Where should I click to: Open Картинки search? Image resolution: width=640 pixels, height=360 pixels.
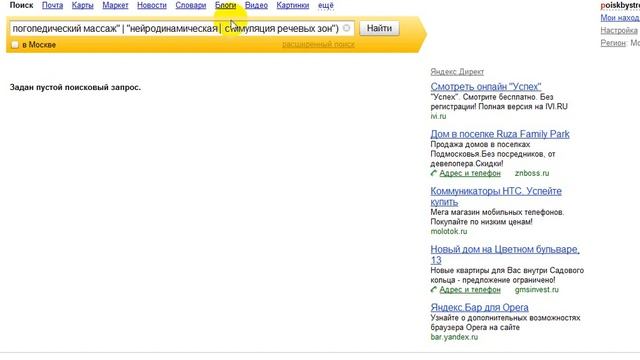293,5
